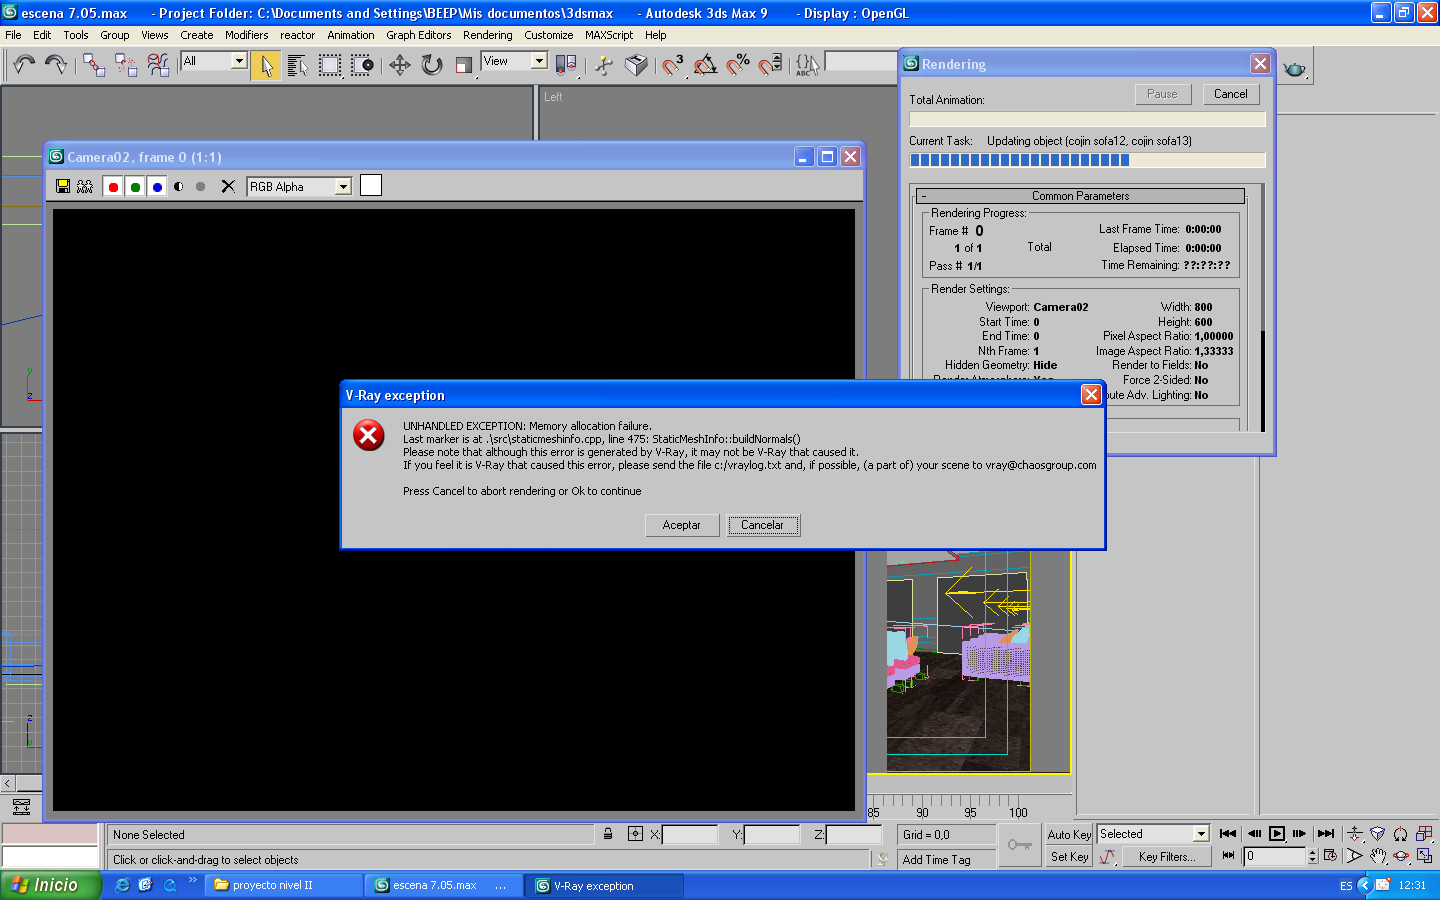Click the Pause button in Rendering dialog
Image resolution: width=1440 pixels, height=900 pixels.
coord(1162,94)
